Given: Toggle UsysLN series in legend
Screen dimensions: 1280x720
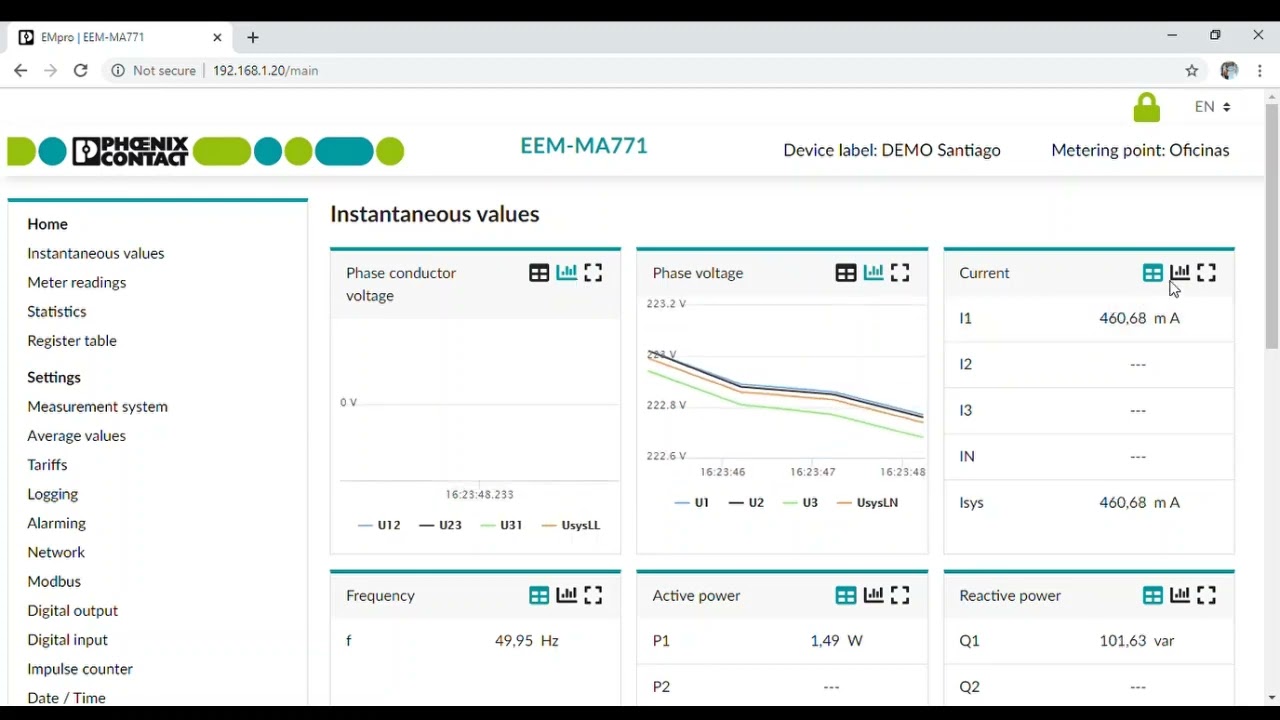Looking at the screenshot, I should pyautogui.click(x=867, y=503).
